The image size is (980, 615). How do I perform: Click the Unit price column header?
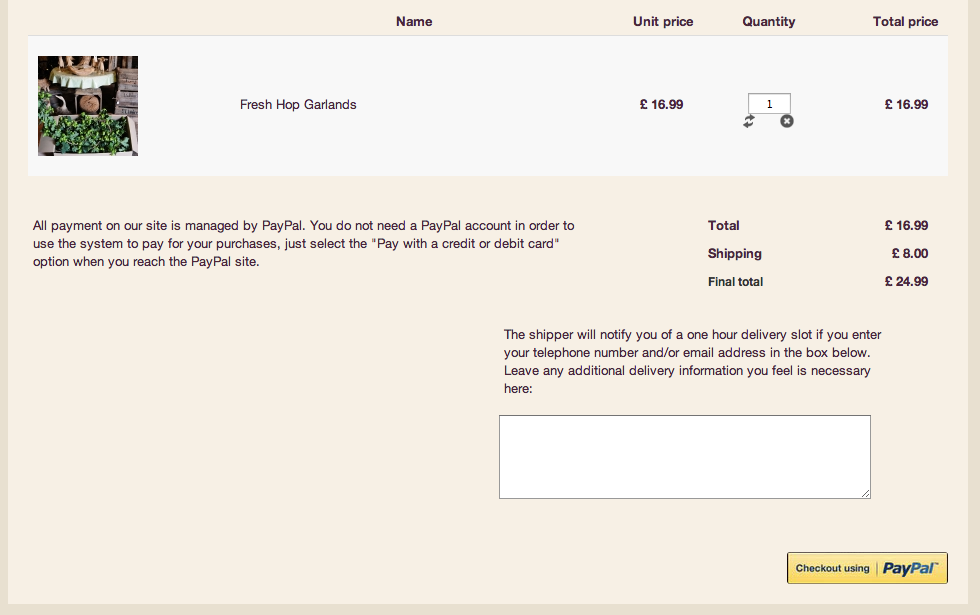pos(663,21)
